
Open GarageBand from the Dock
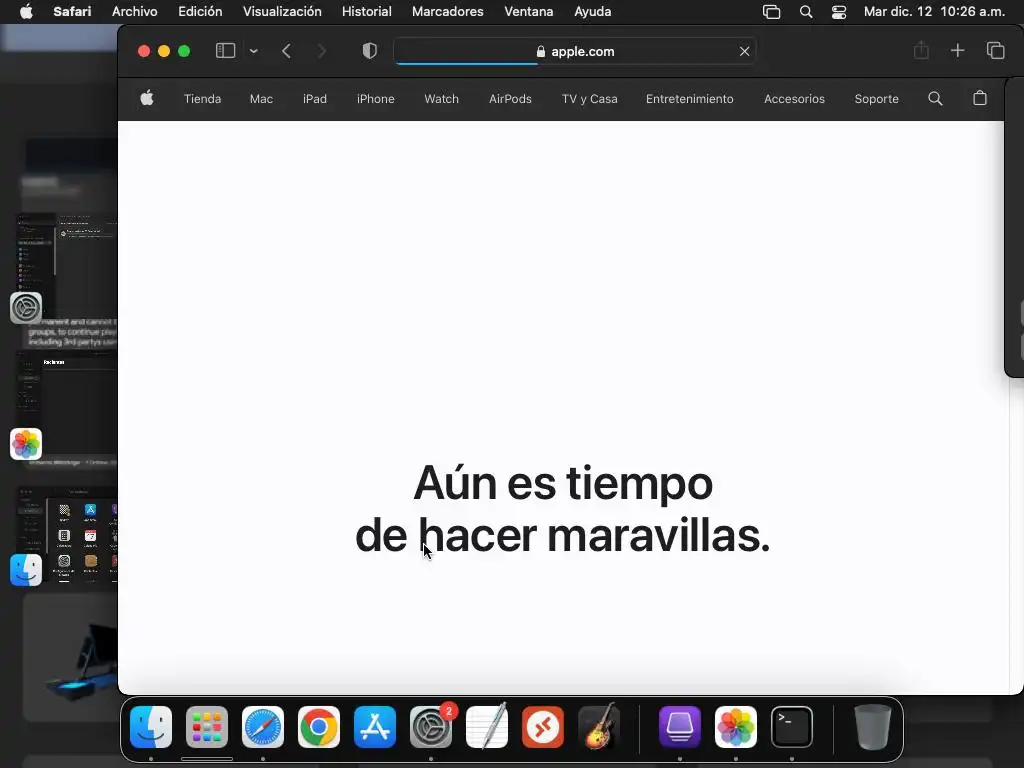coord(599,727)
